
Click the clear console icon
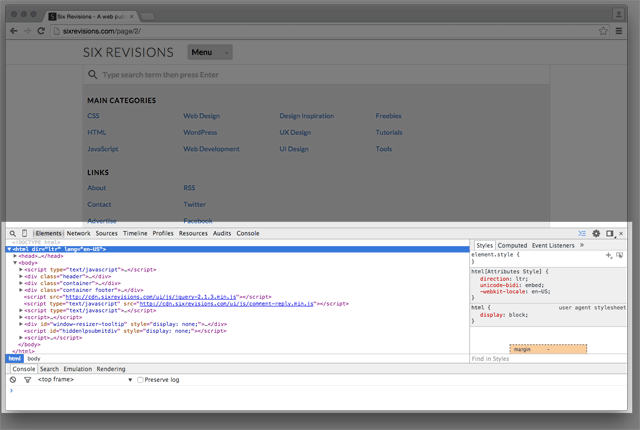click(13, 380)
